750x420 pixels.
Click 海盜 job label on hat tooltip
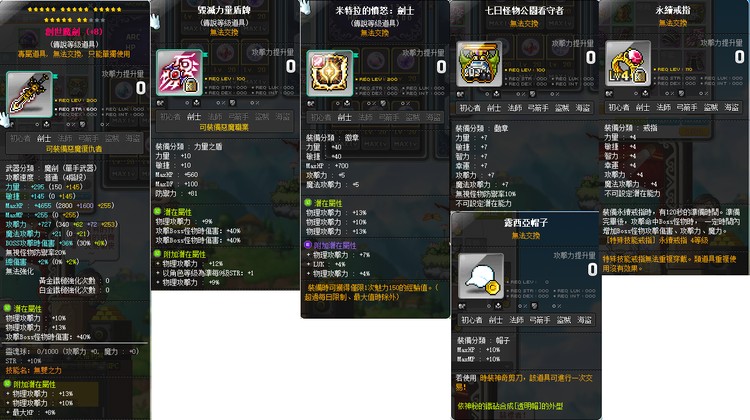[584, 320]
